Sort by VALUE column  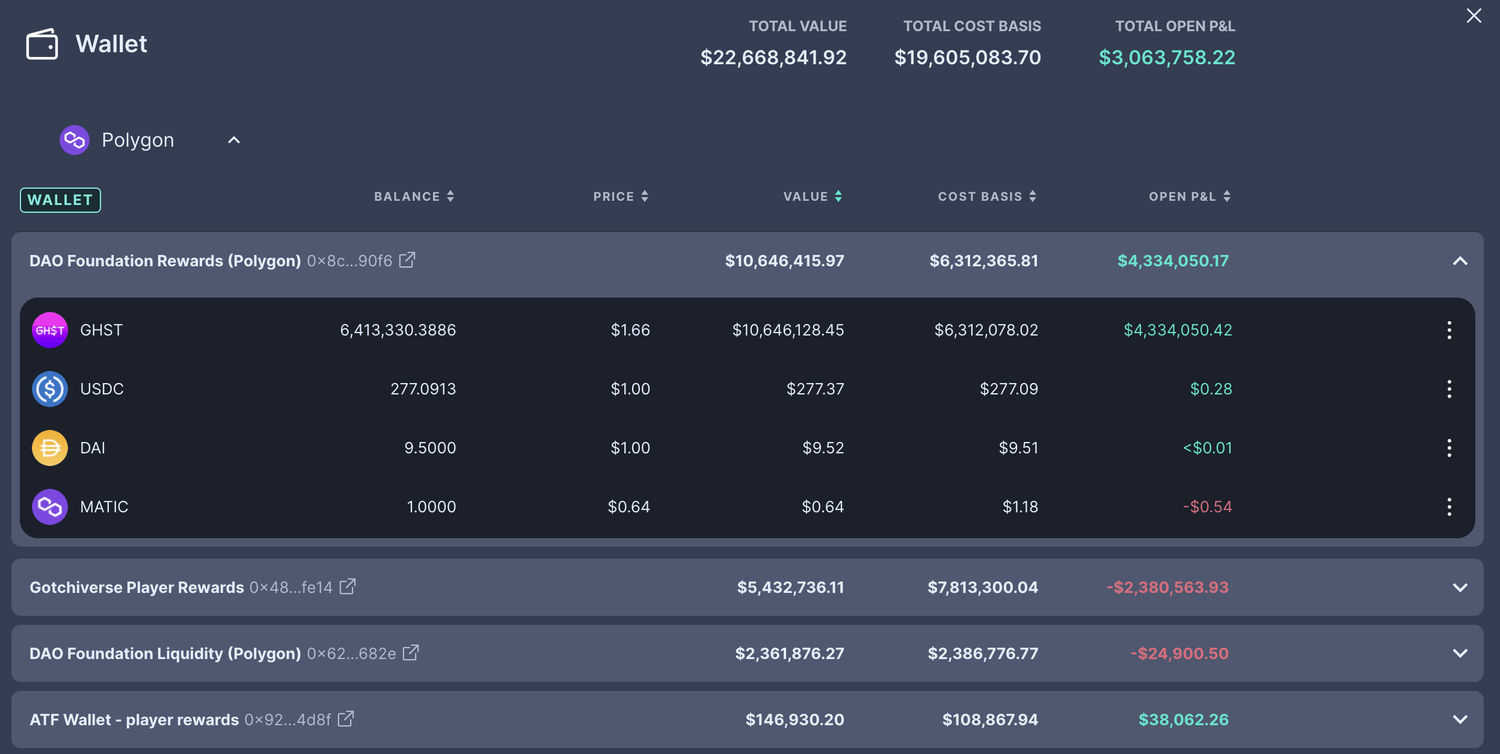click(813, 196)
